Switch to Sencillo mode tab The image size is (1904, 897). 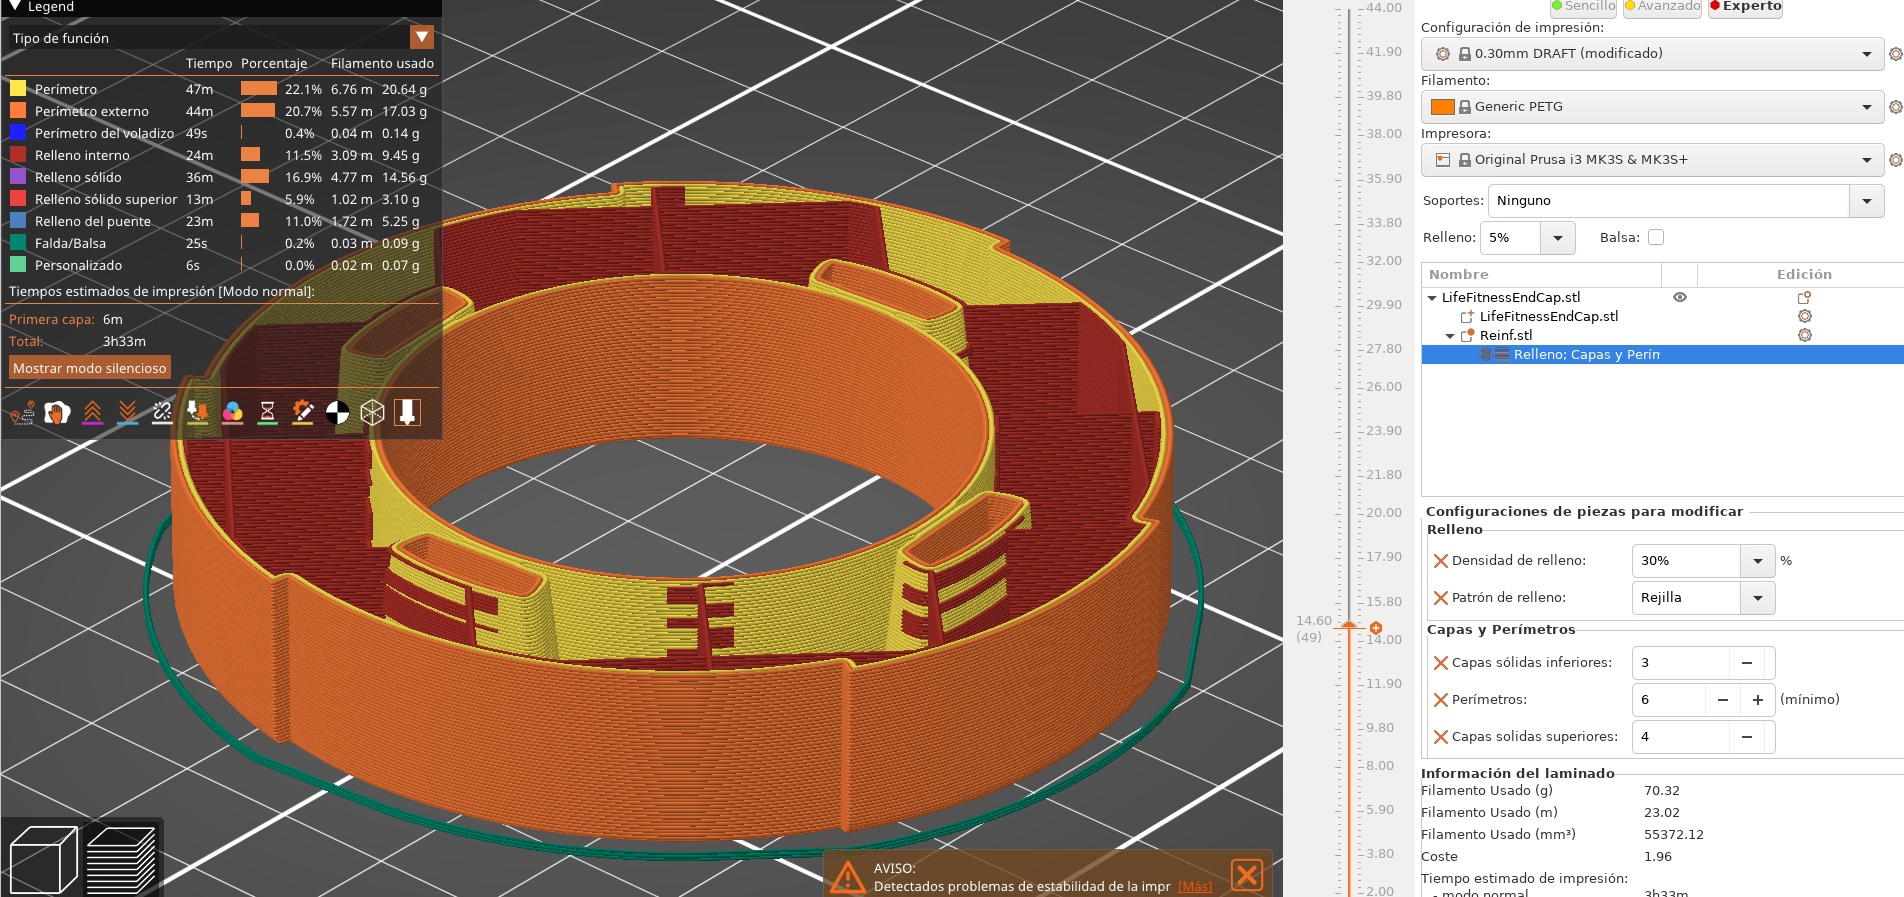click(x=1583, y=6)
